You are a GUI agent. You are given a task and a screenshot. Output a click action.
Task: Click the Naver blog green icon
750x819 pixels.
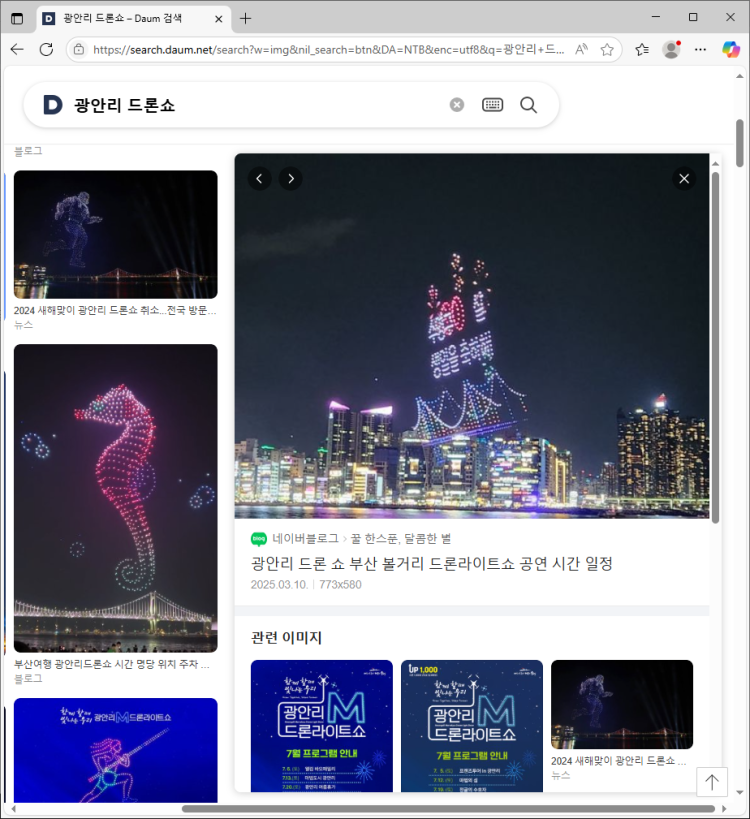click(x=259, y=539)
